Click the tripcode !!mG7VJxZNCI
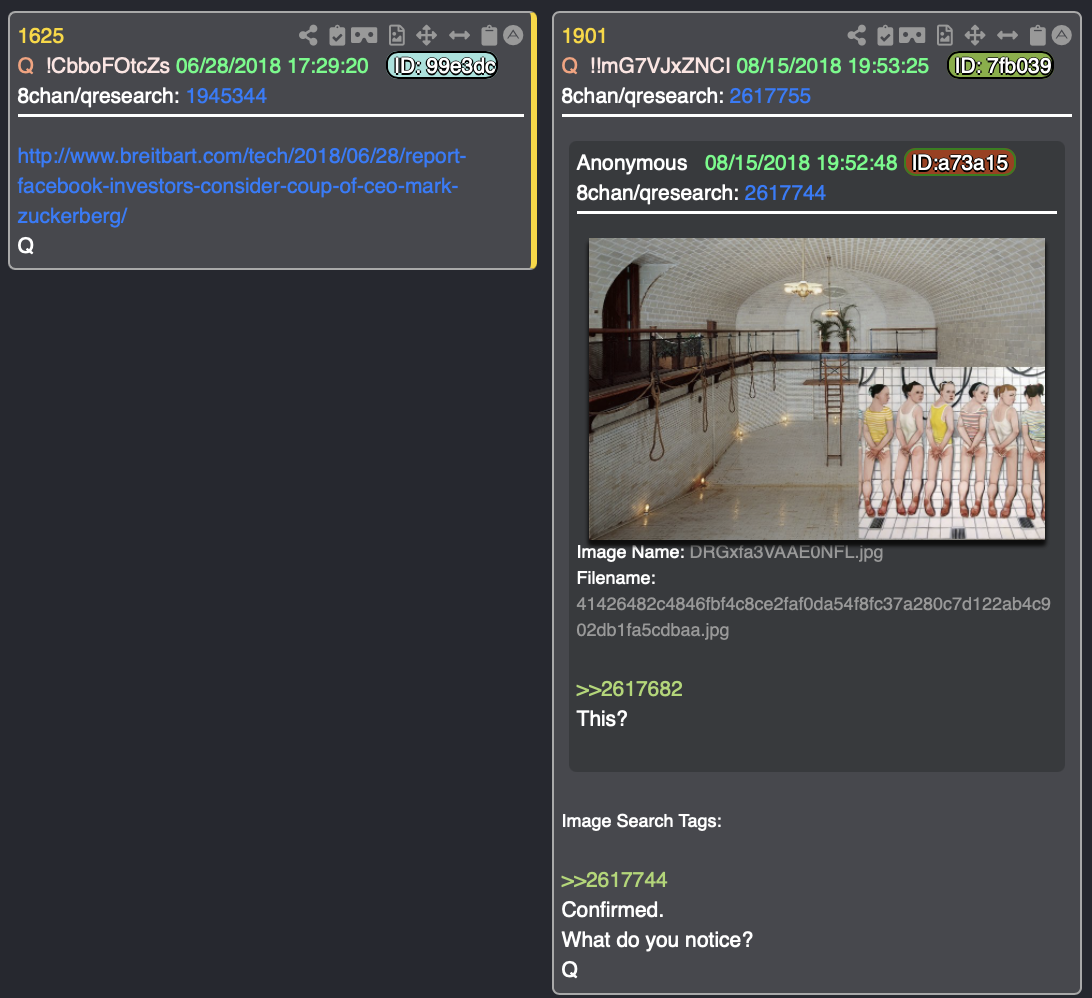Screen dimensions: 1092x998 tap(660, 65)
